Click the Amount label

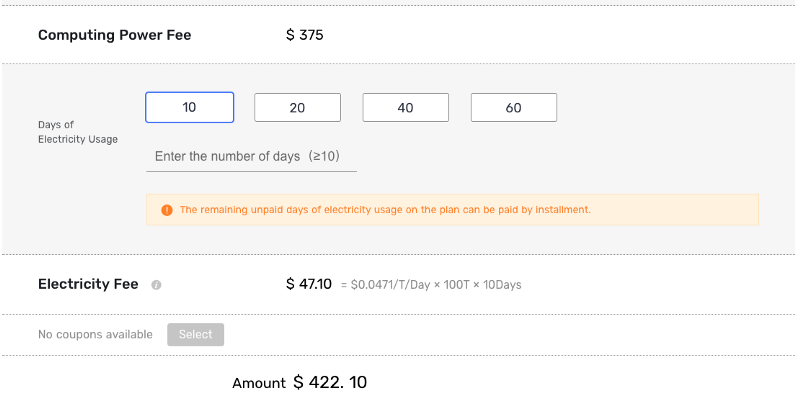click(x=259, y=383)
